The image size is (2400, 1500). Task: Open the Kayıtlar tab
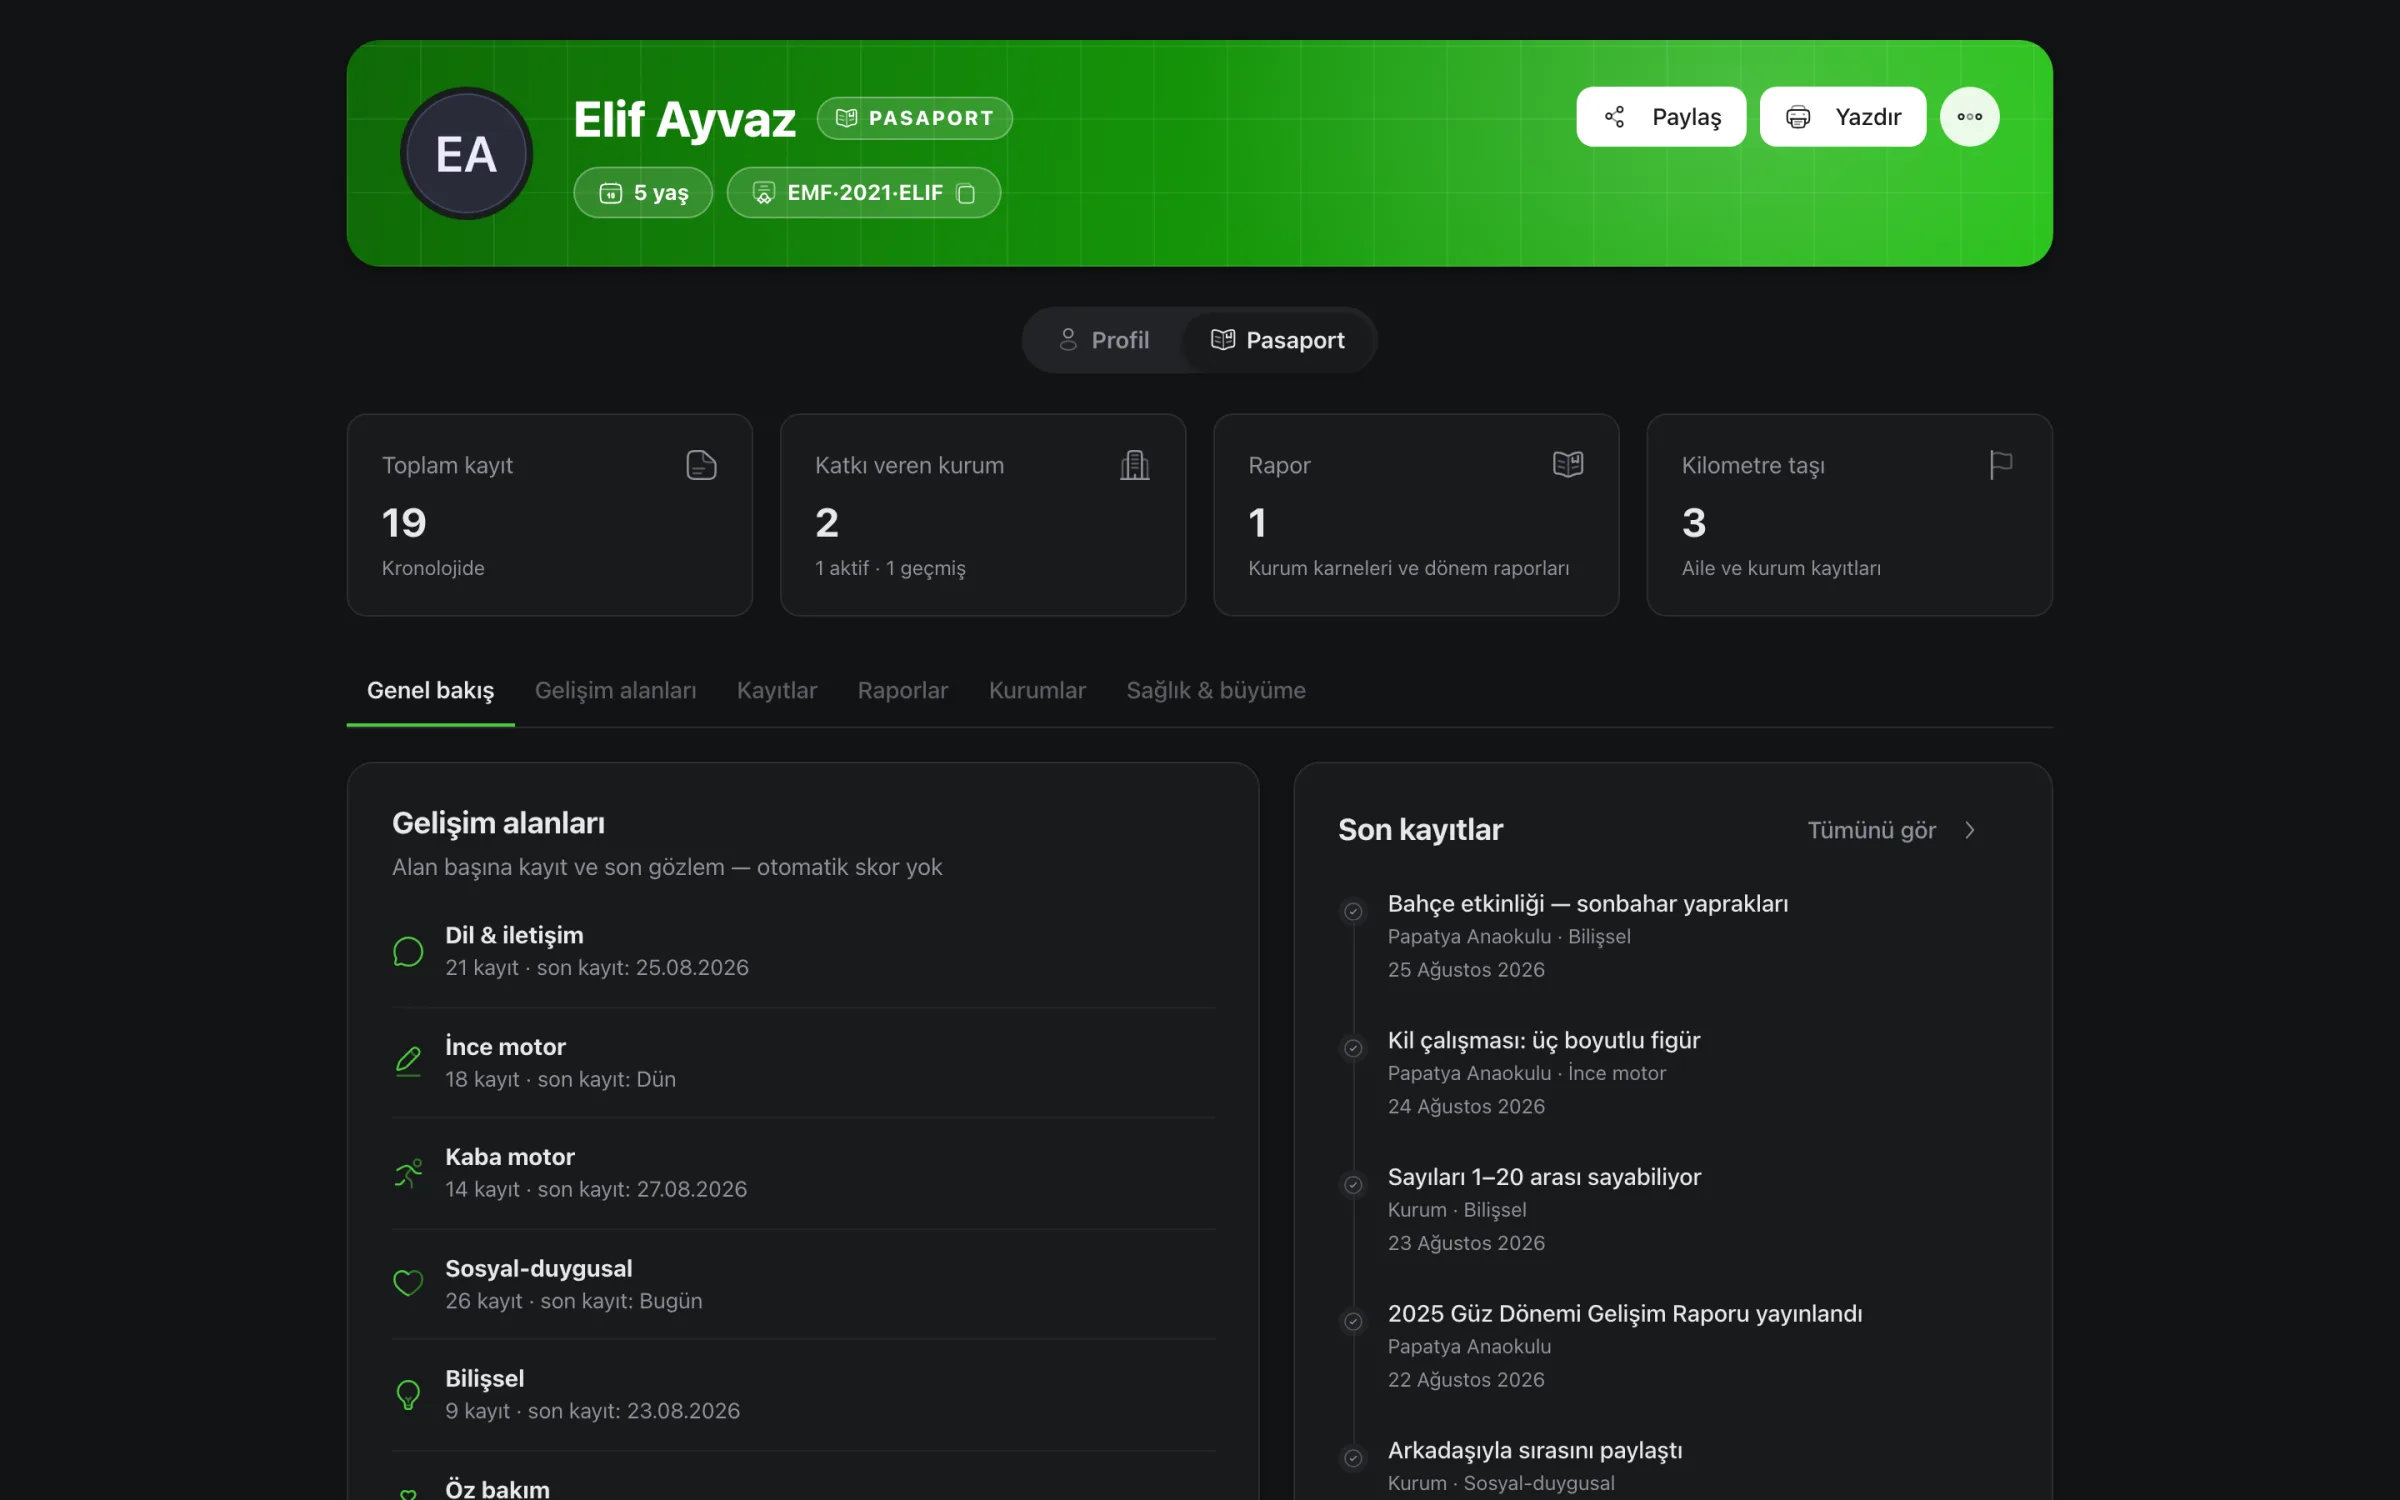777,690
